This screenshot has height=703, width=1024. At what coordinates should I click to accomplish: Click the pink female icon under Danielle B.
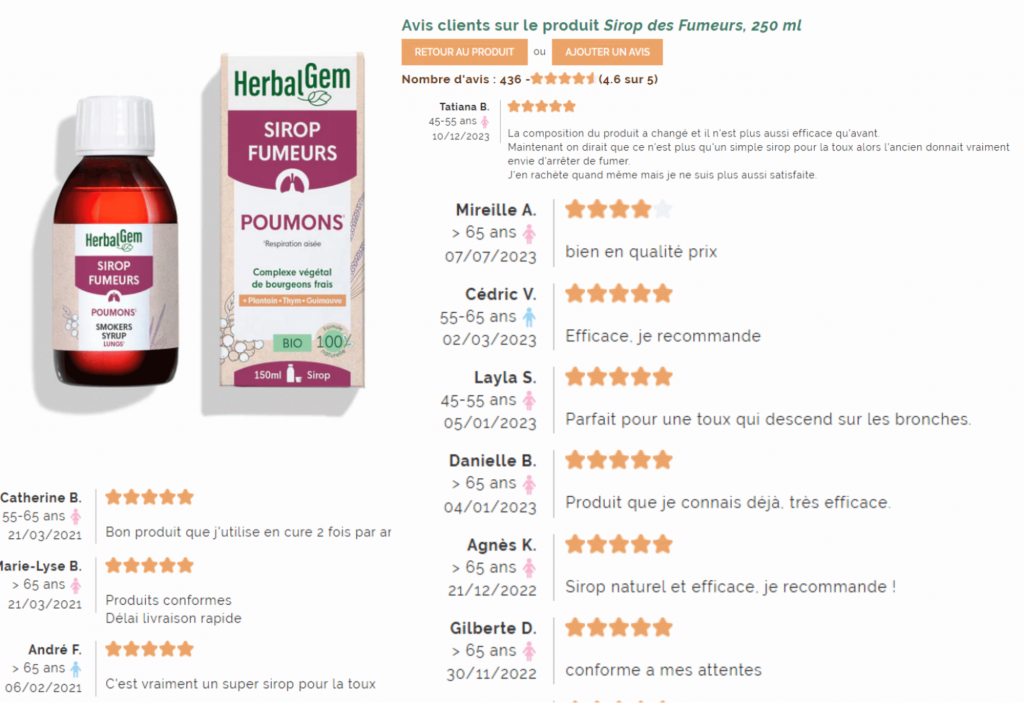530,484
